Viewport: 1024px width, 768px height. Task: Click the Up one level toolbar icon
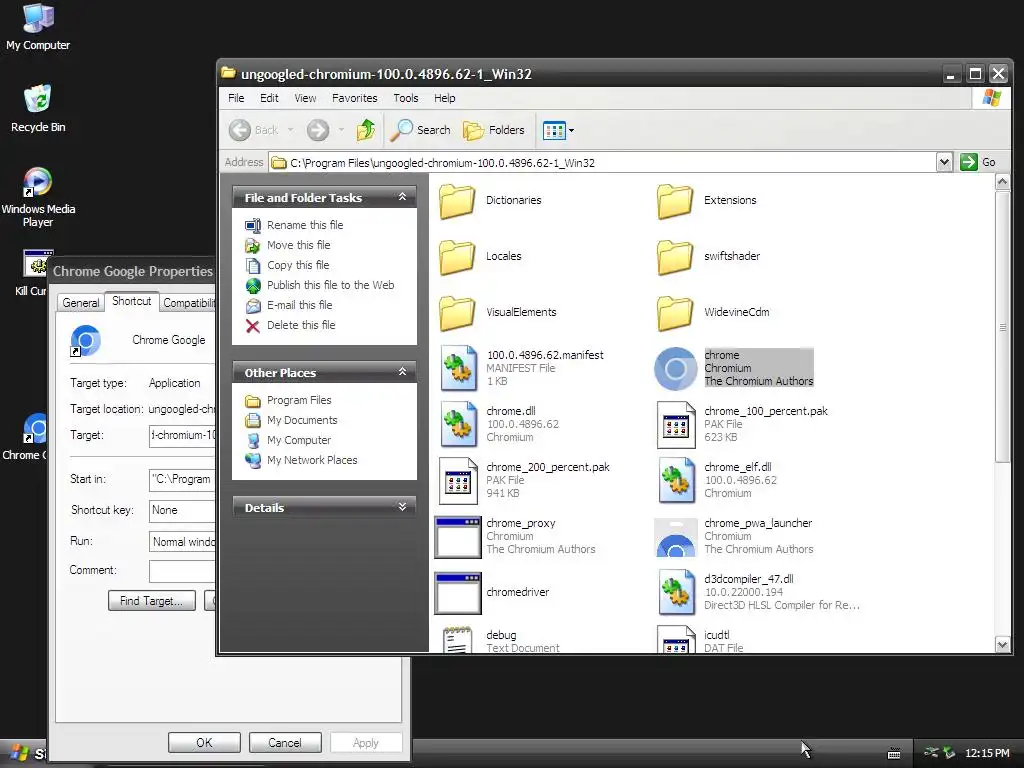coord(366,130)
